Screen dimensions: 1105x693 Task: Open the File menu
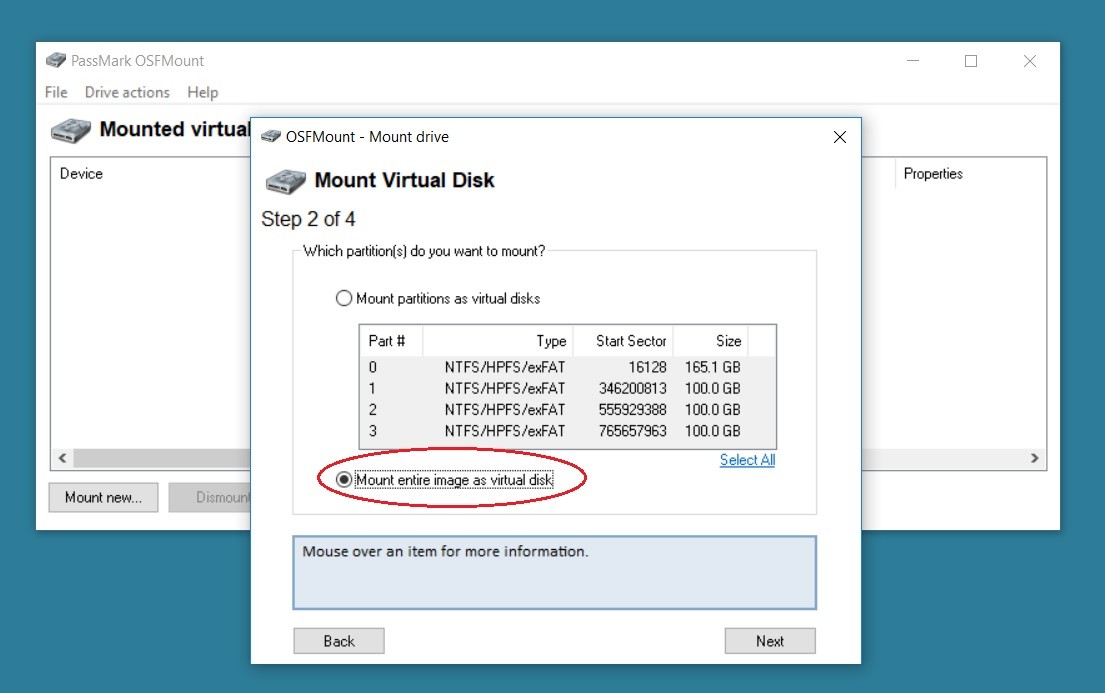point(56,92)
